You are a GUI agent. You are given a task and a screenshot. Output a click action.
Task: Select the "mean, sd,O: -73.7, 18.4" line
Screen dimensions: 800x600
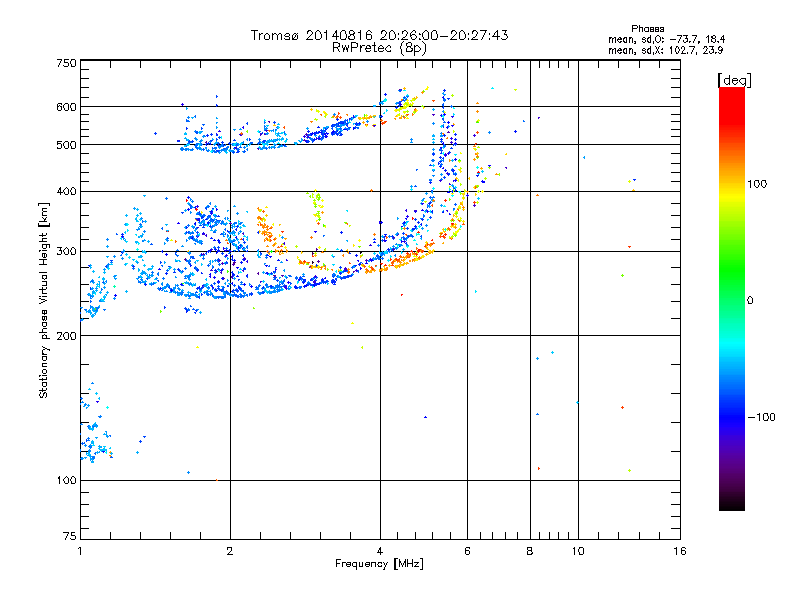pyautogui.click(x=666, y=39)
